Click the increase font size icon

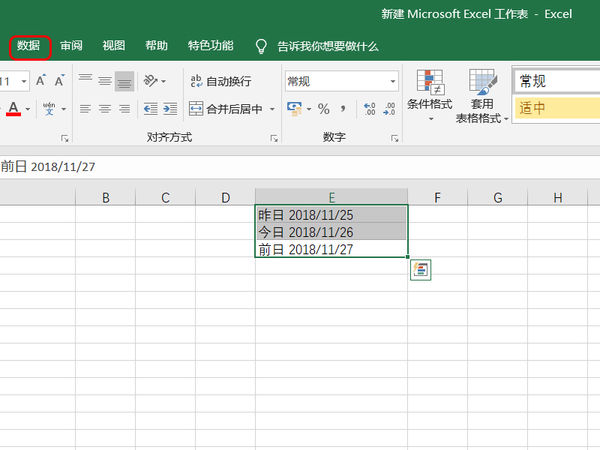[42, 80]
